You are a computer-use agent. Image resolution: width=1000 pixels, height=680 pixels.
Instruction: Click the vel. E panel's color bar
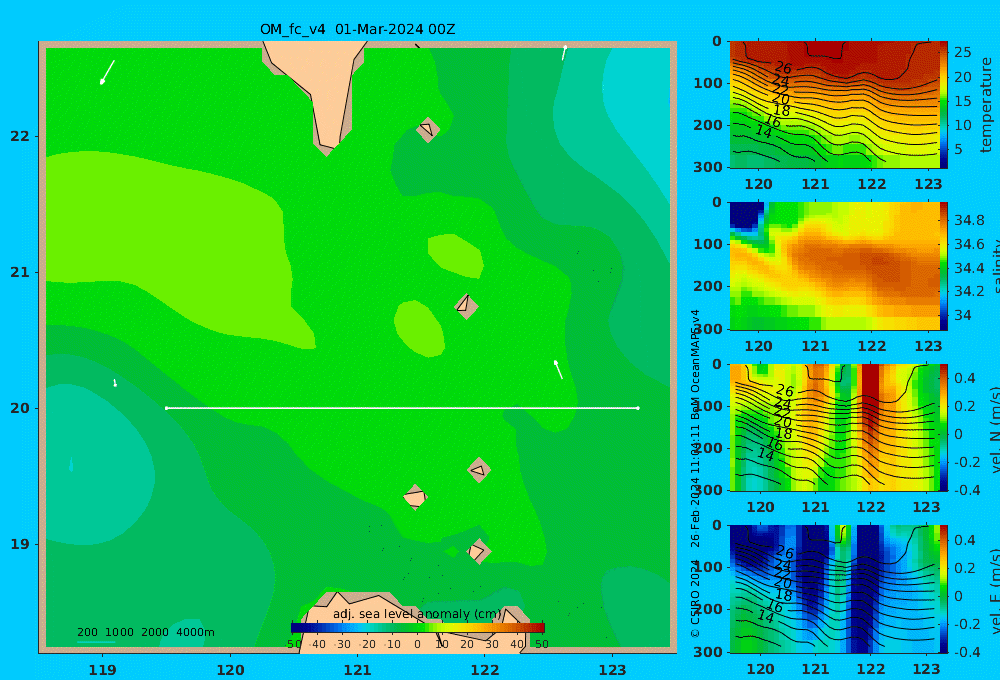(944, 589)
